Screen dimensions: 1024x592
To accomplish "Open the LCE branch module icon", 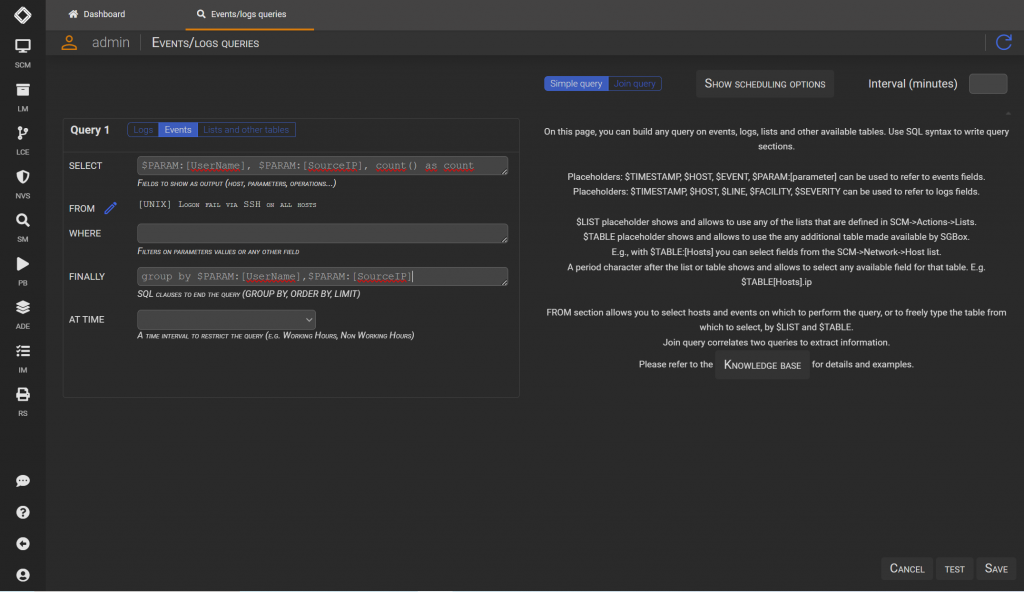I will click(x=22, y=133).
